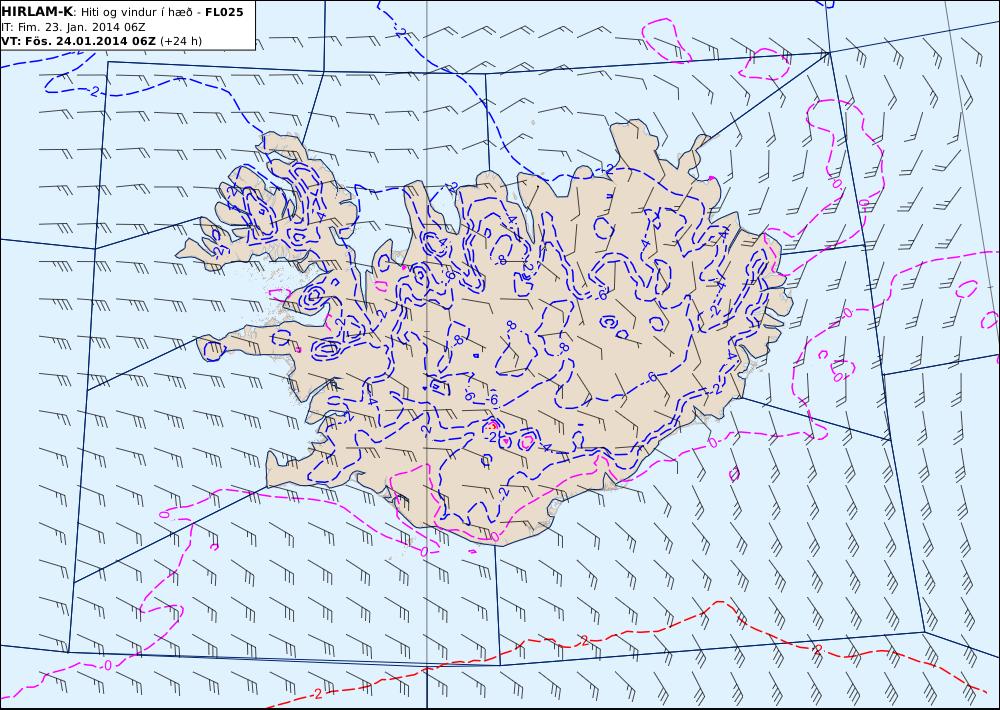Click the HIRLAM-K model name in legend

tap(37, 12)
